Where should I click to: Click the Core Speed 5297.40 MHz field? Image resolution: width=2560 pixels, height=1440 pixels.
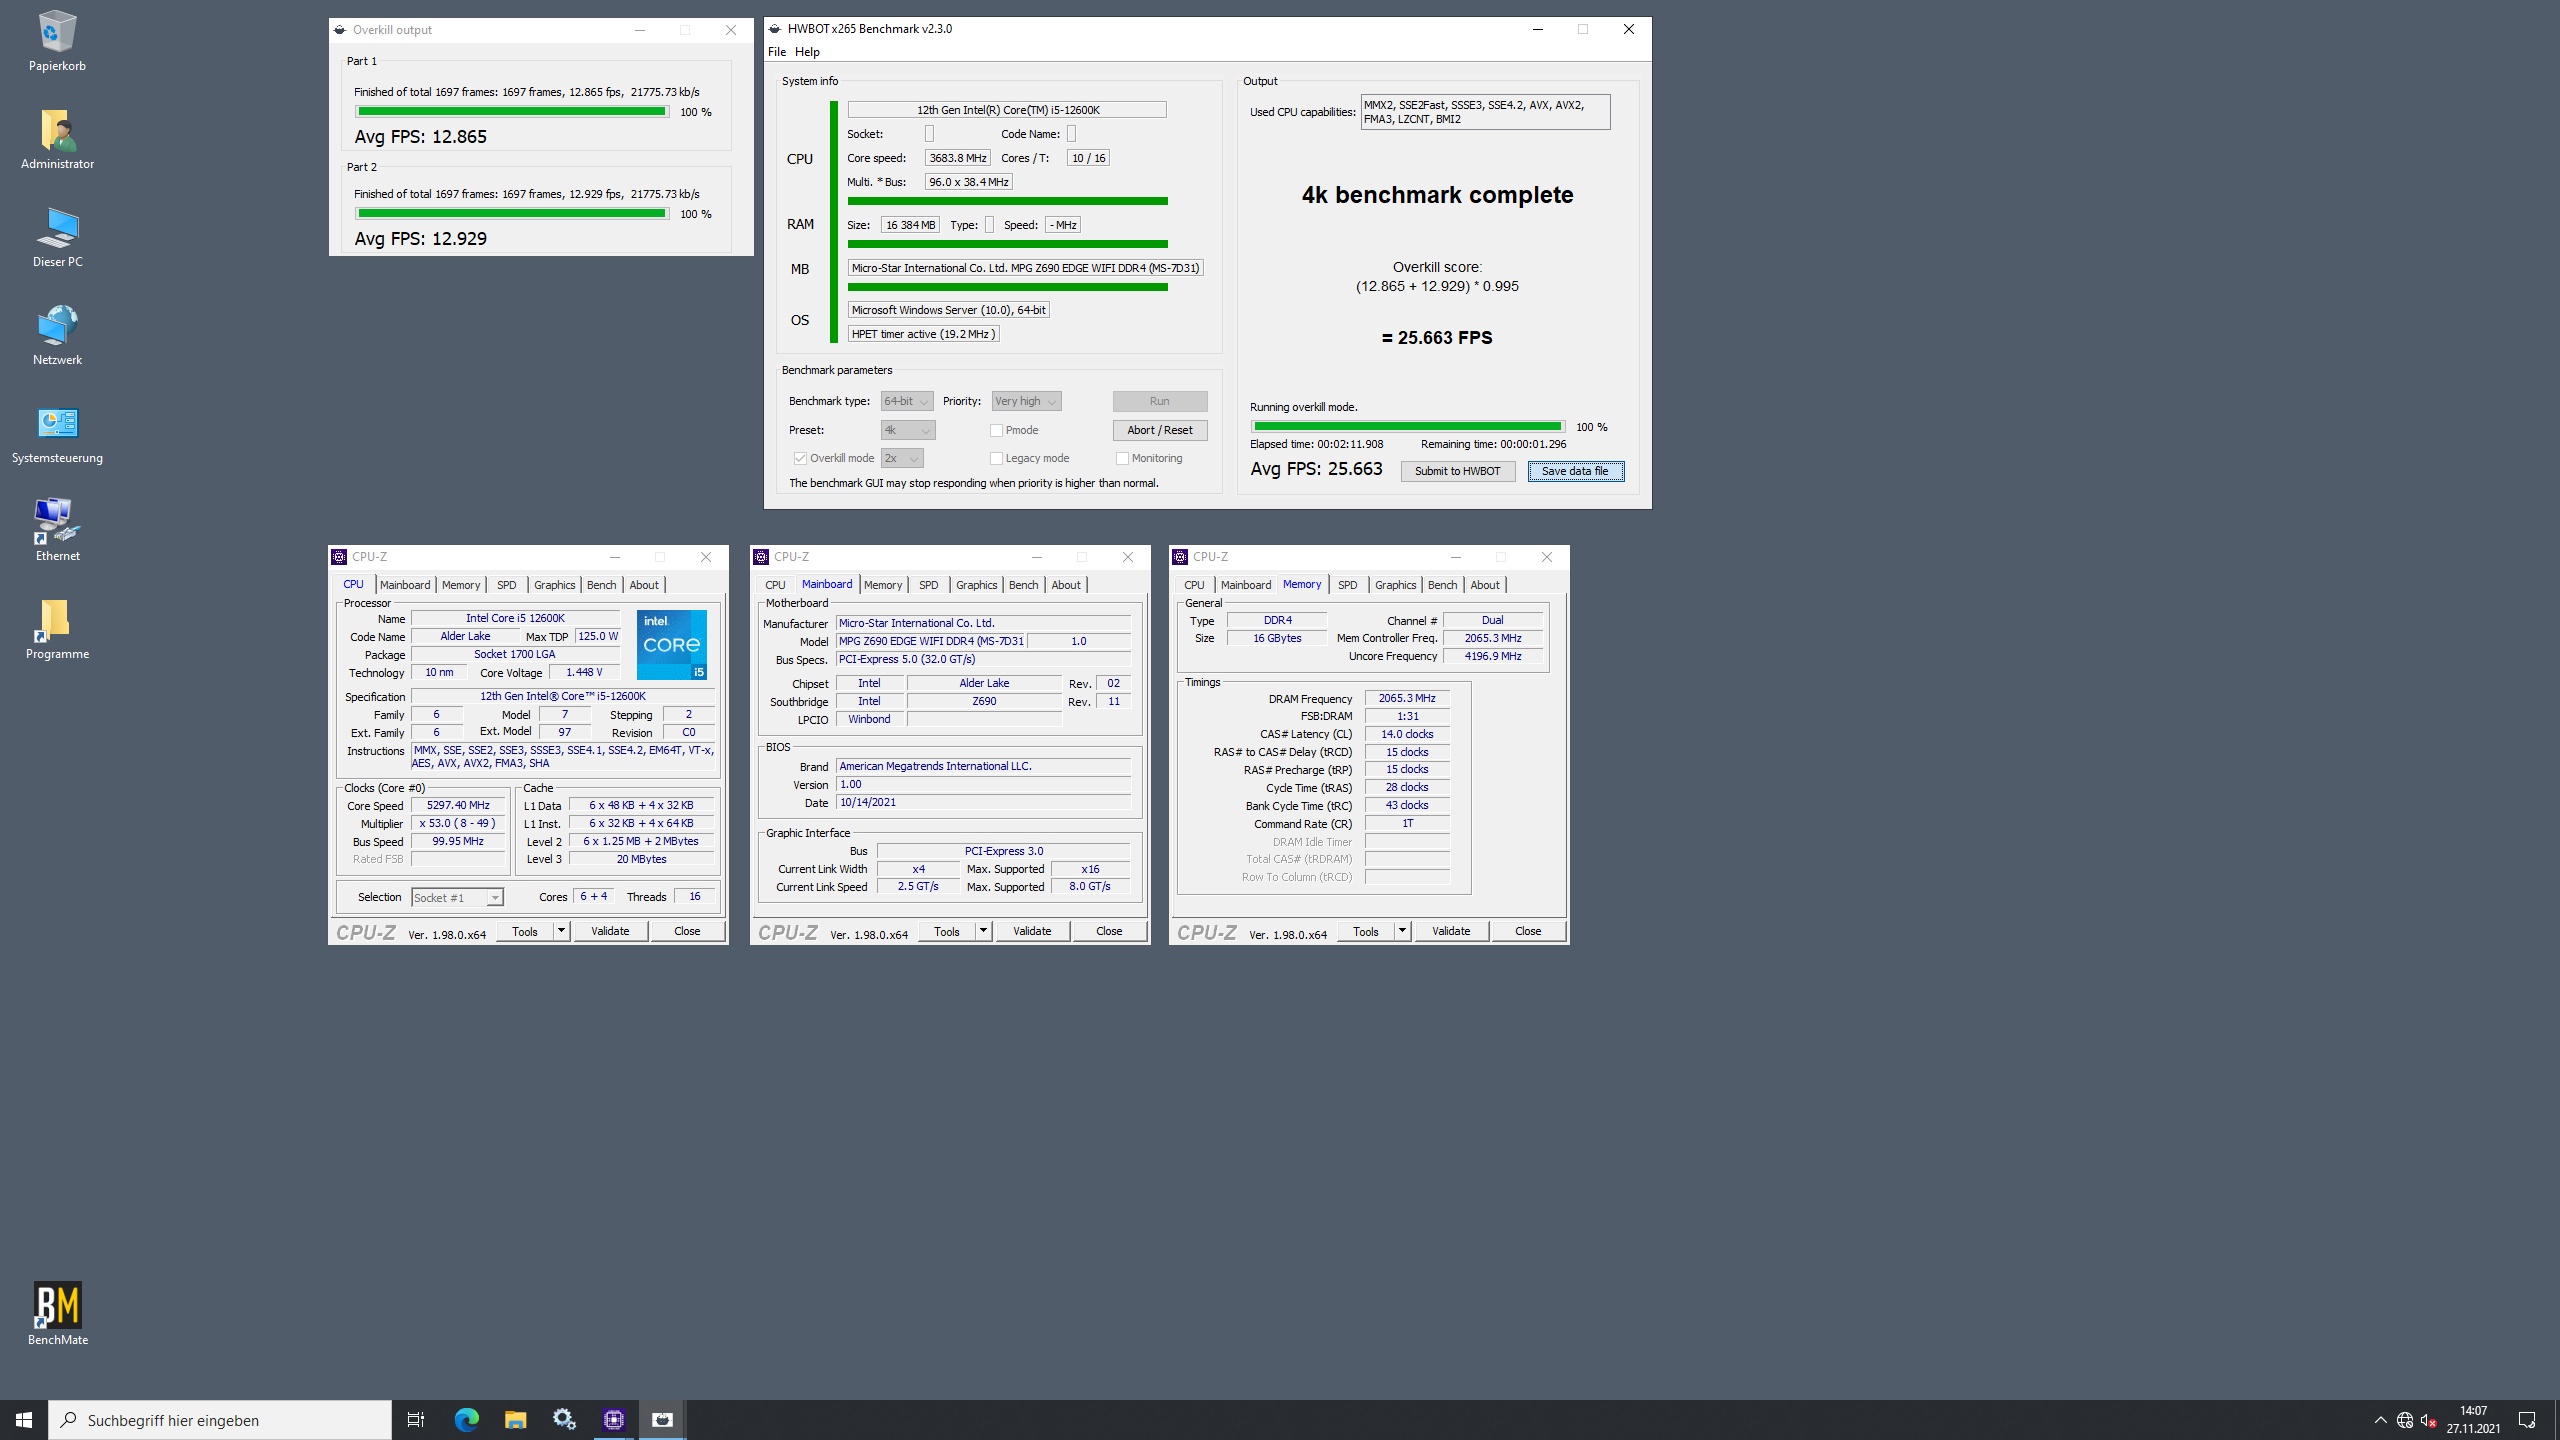coord(458,805)
